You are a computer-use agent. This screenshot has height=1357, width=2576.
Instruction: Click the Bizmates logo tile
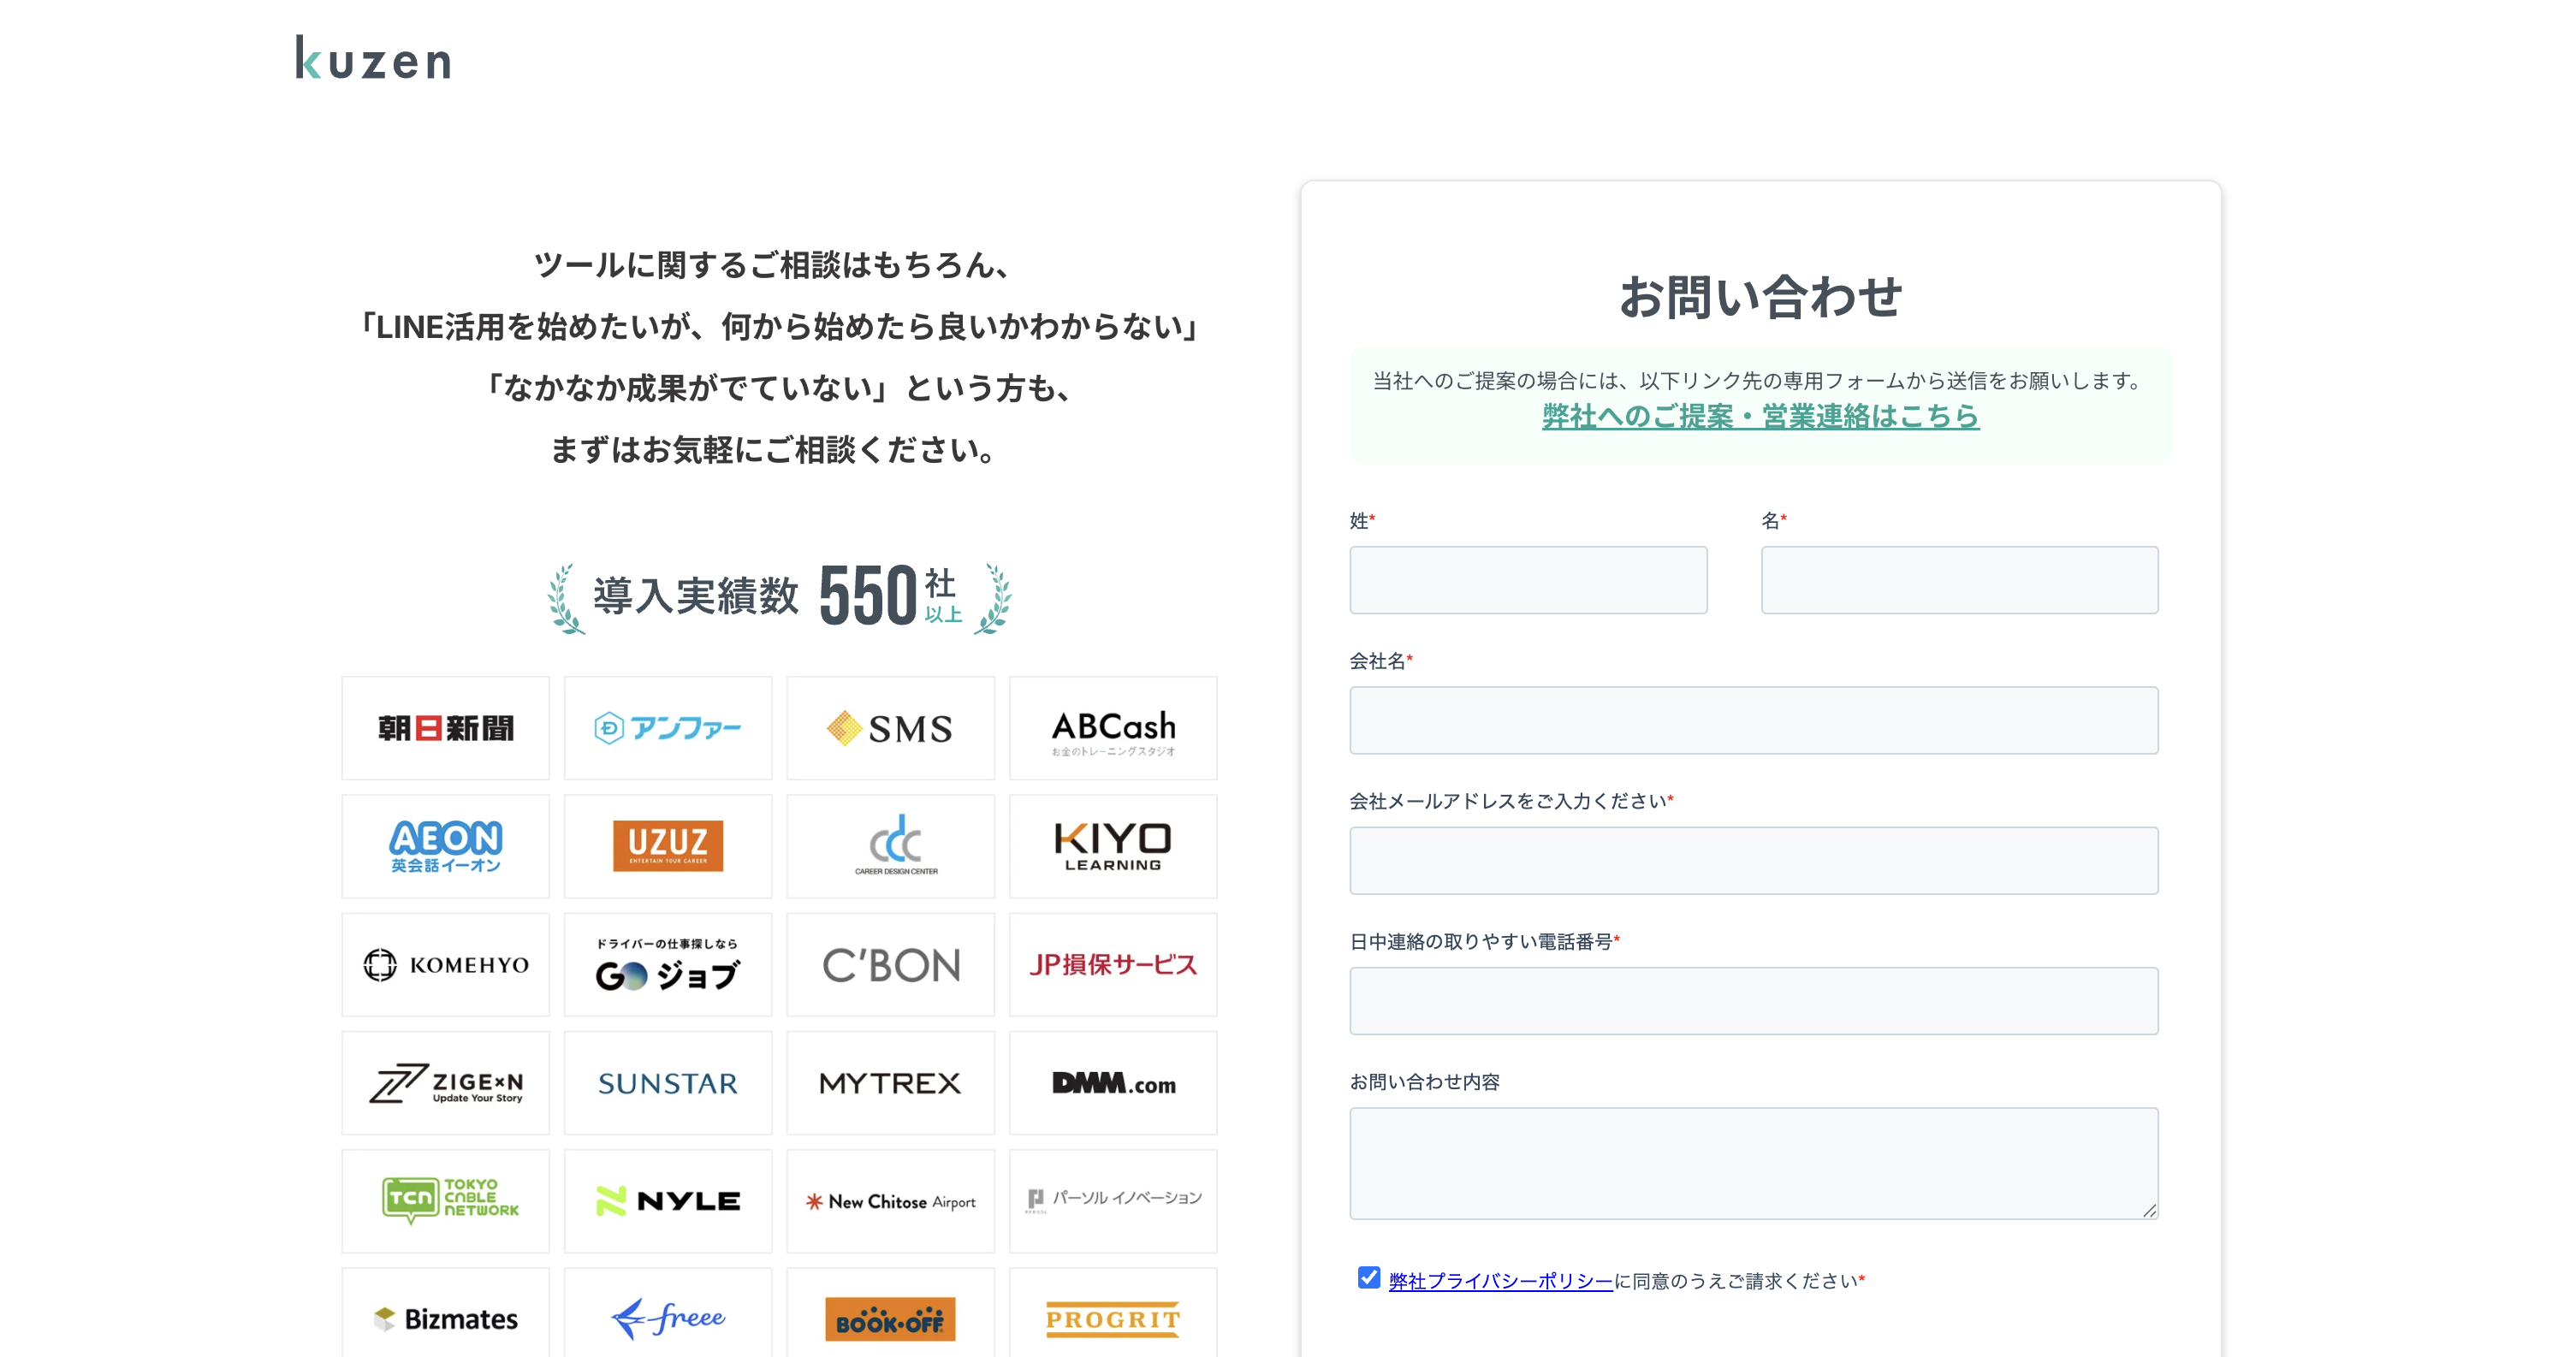(x=446, y=1314)
